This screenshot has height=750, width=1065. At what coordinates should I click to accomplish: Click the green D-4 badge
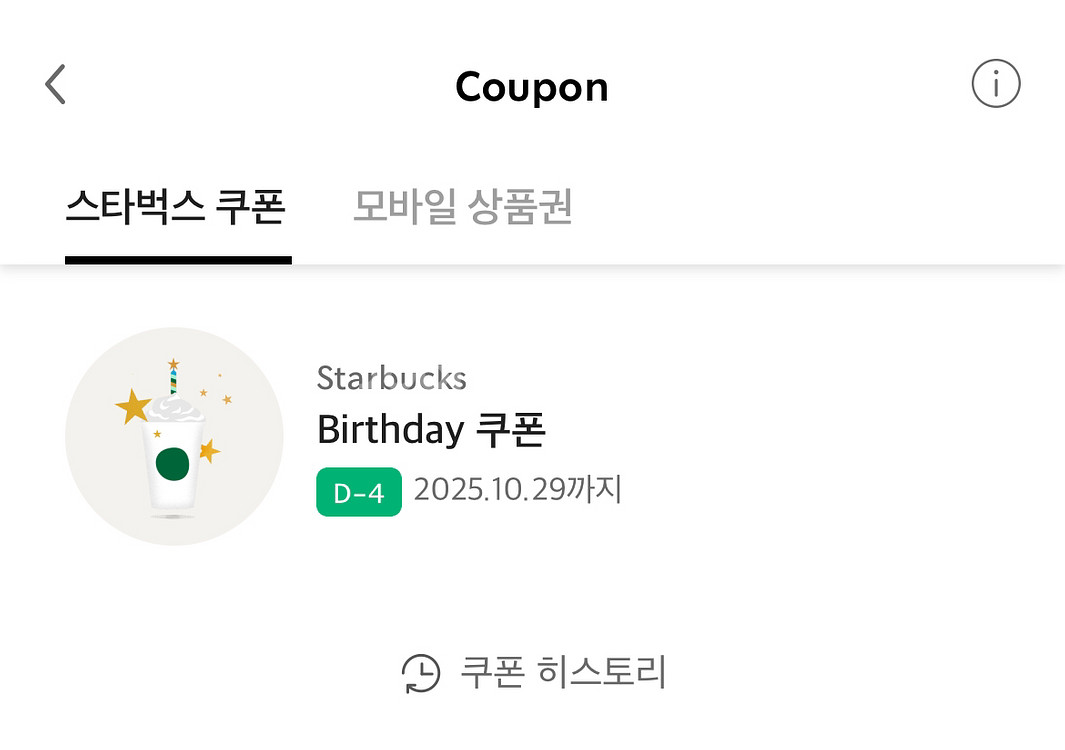pyautogui.click(x=358, y=492)
